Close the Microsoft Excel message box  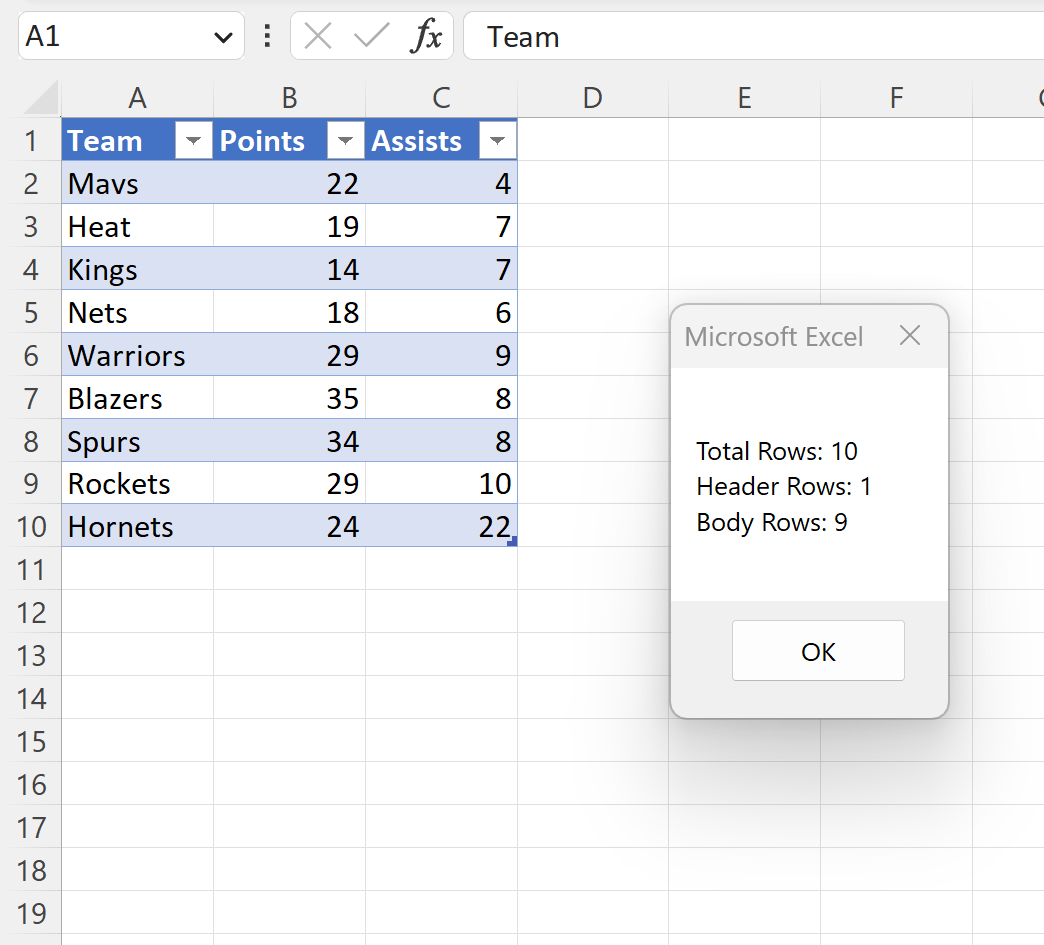[x=910, y=336]
